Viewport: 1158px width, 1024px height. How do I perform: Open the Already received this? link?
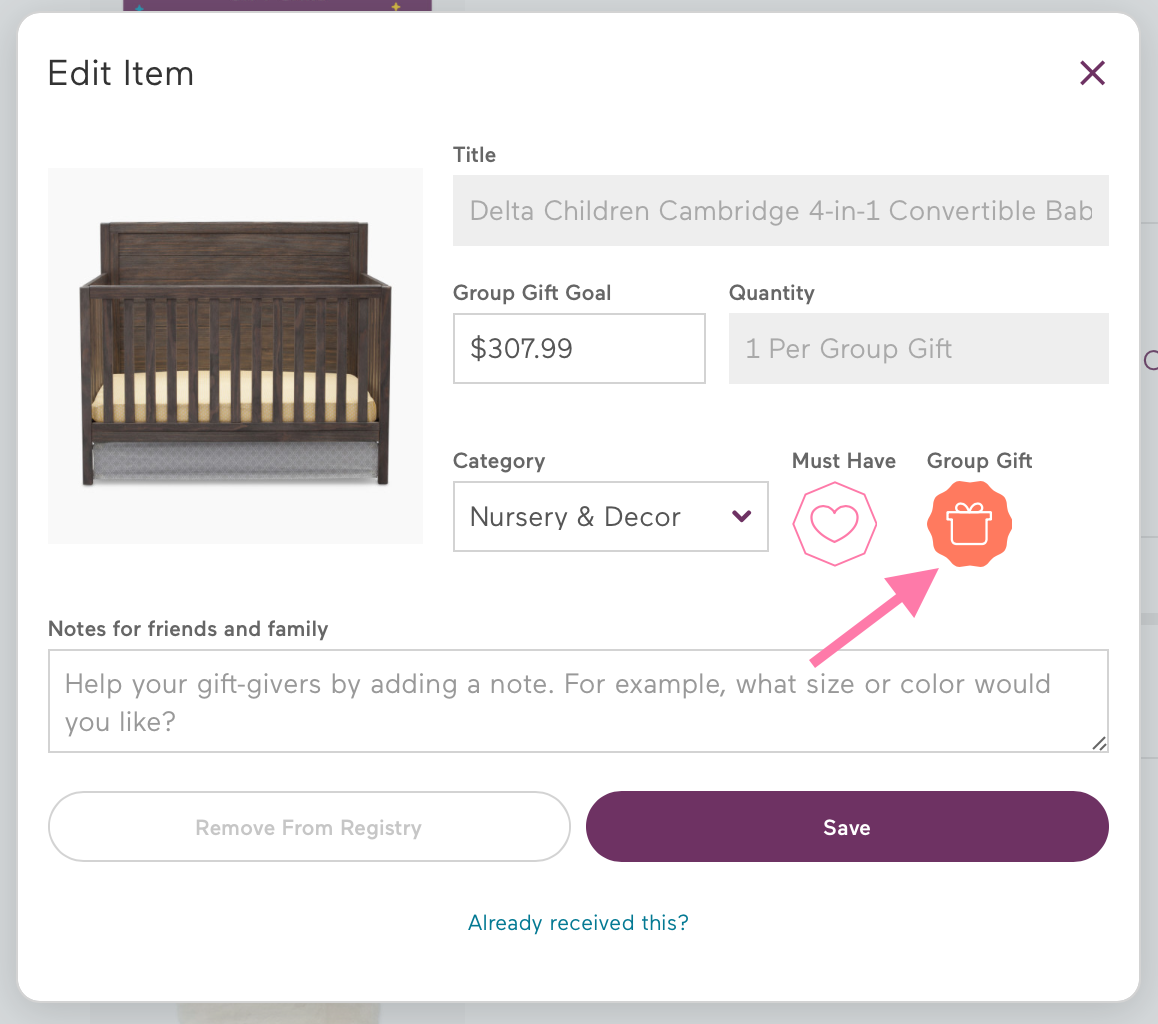point(578,922)
